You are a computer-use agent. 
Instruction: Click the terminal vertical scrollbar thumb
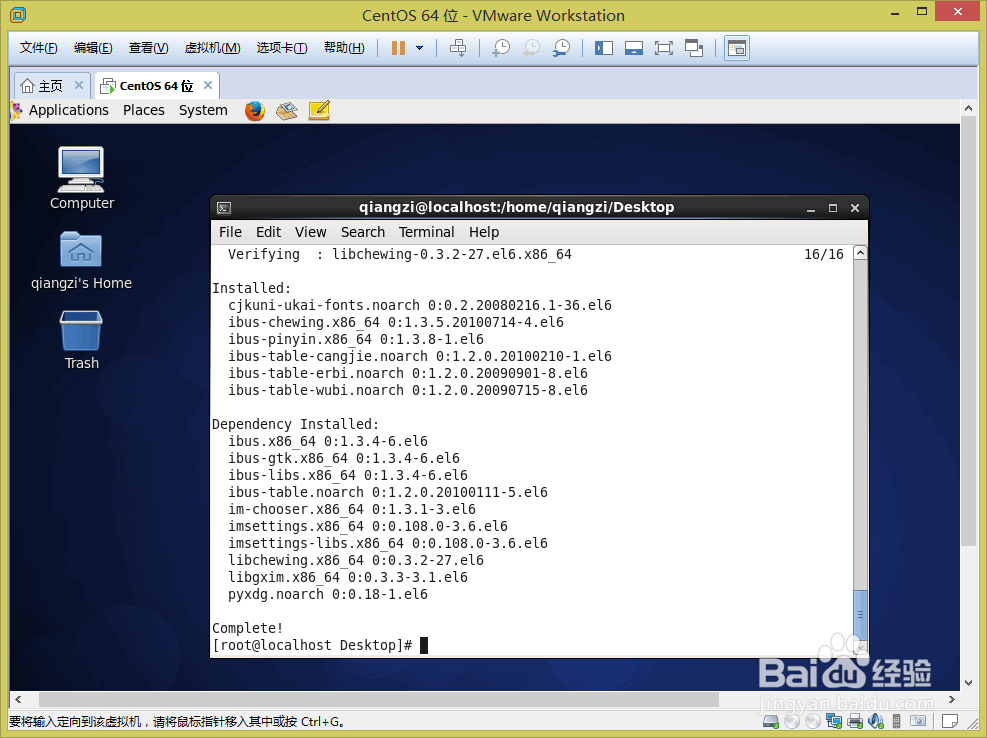[x=860, y=615]
